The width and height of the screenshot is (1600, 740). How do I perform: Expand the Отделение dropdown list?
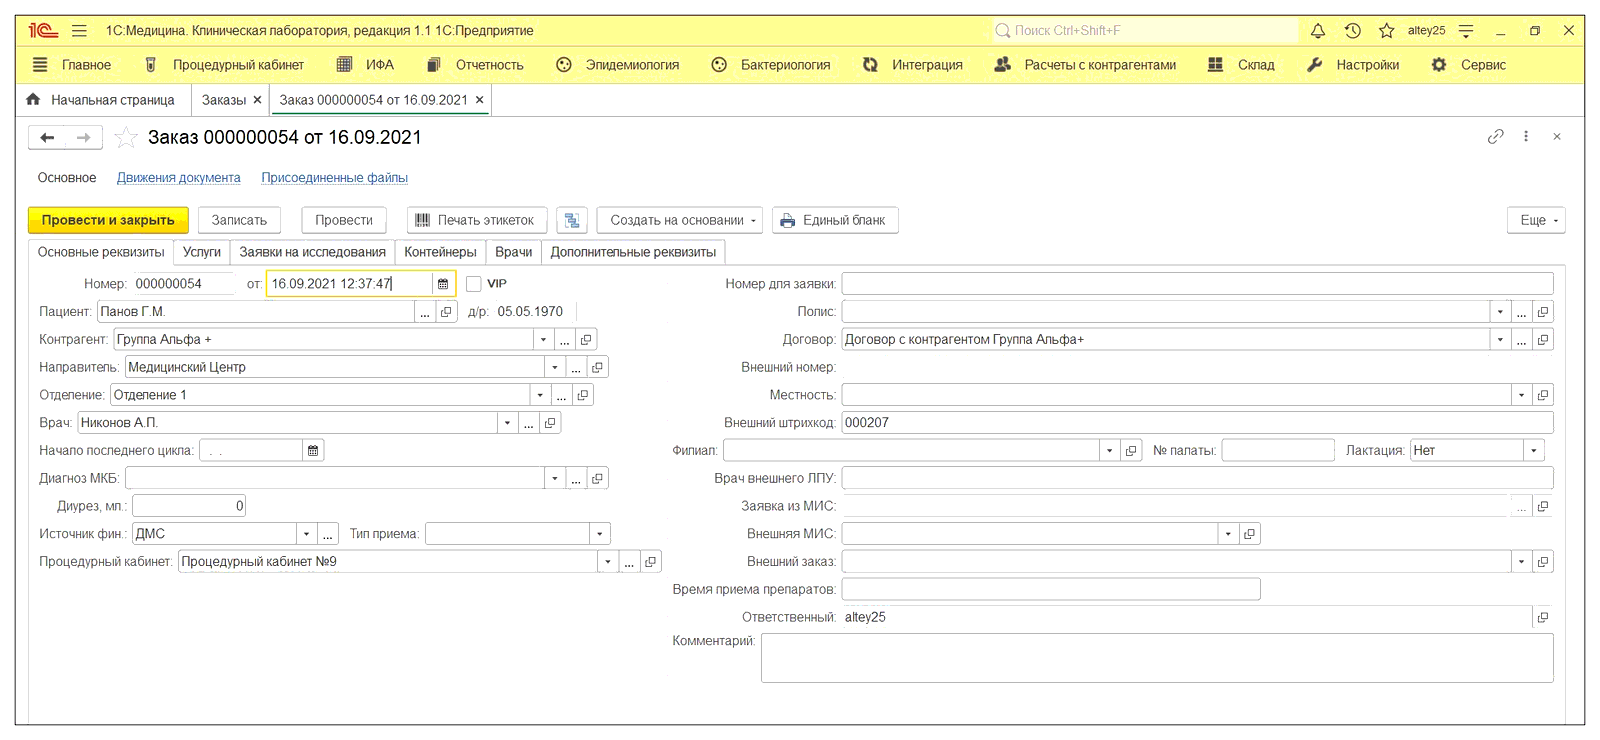pos(541,395)
